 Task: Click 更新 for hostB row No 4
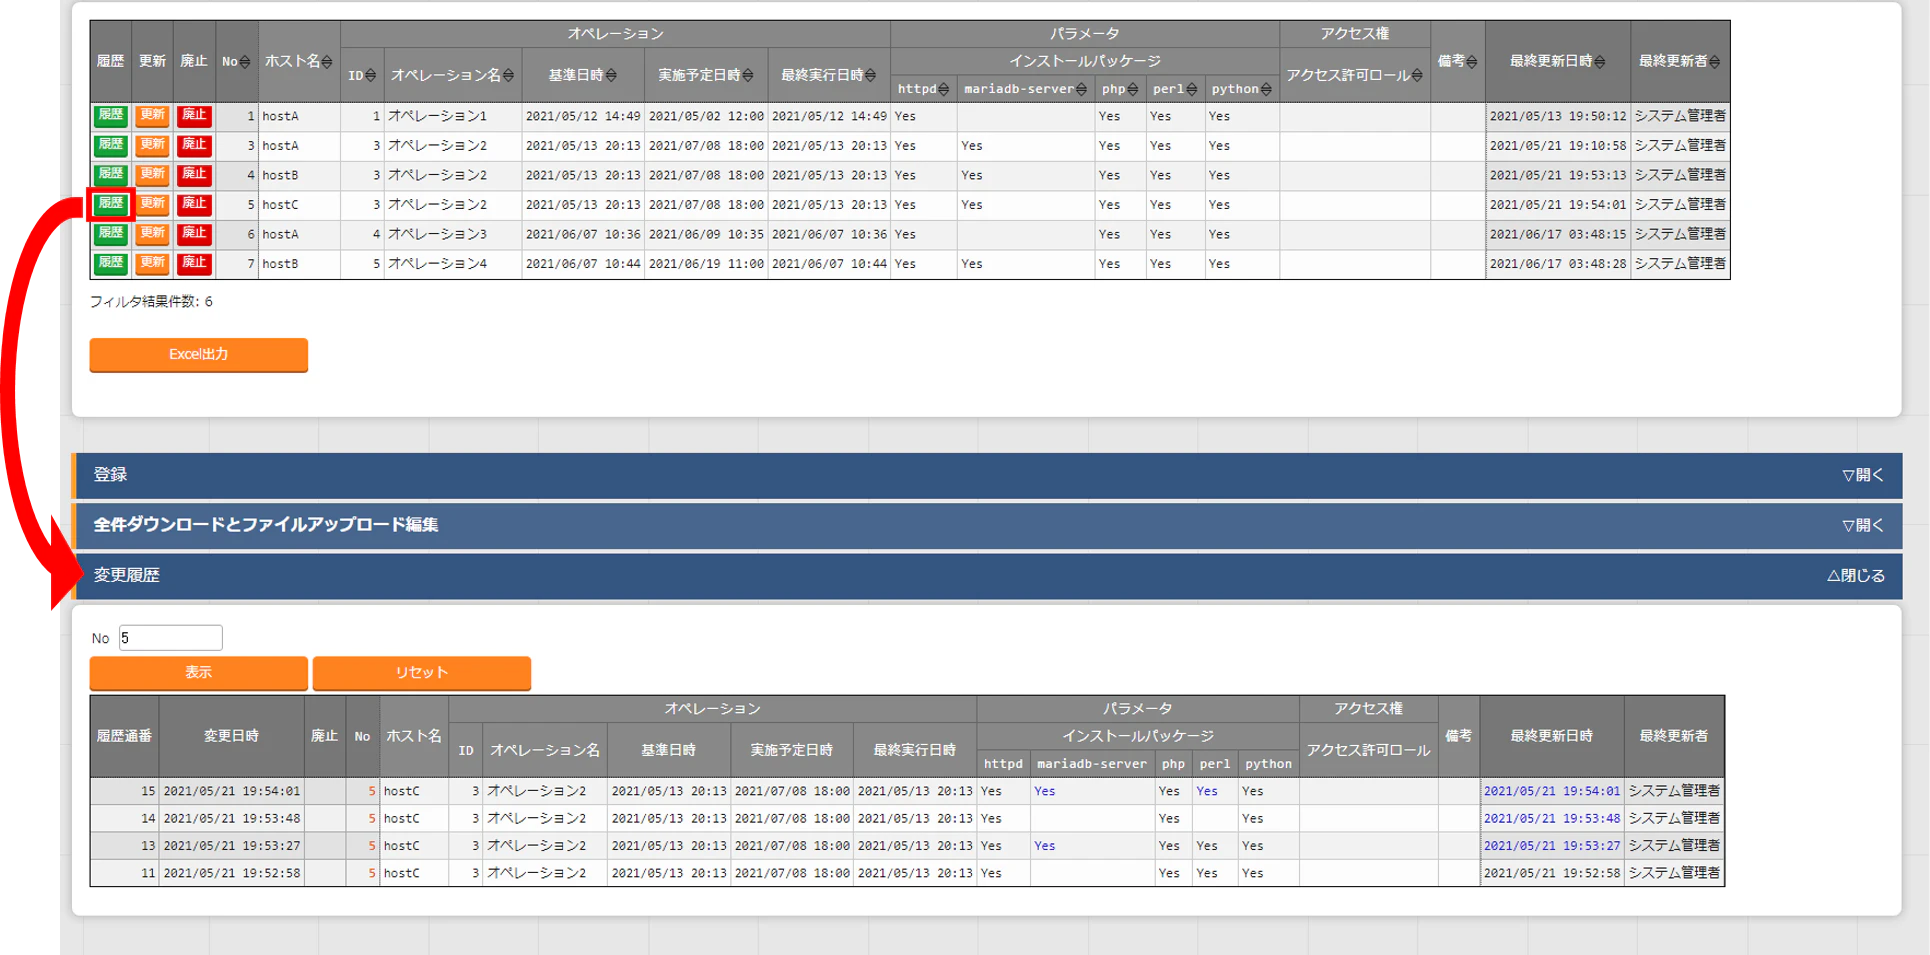coord(153,175)
